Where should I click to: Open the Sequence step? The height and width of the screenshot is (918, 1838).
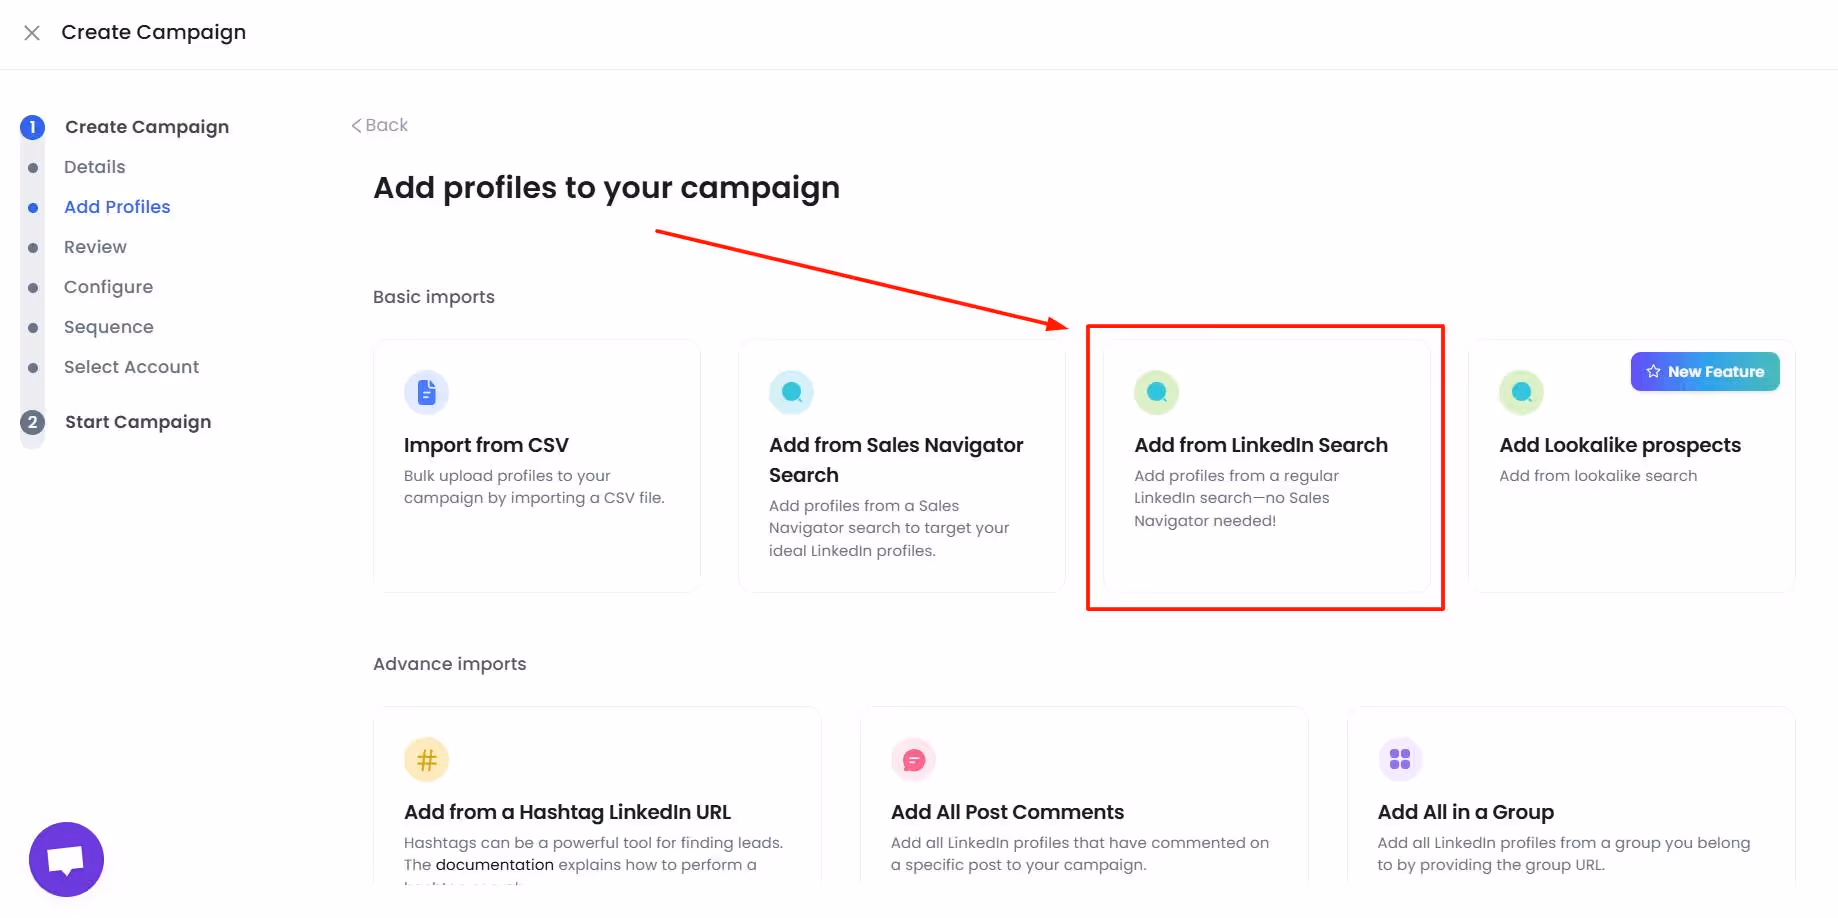pos(108,327)
